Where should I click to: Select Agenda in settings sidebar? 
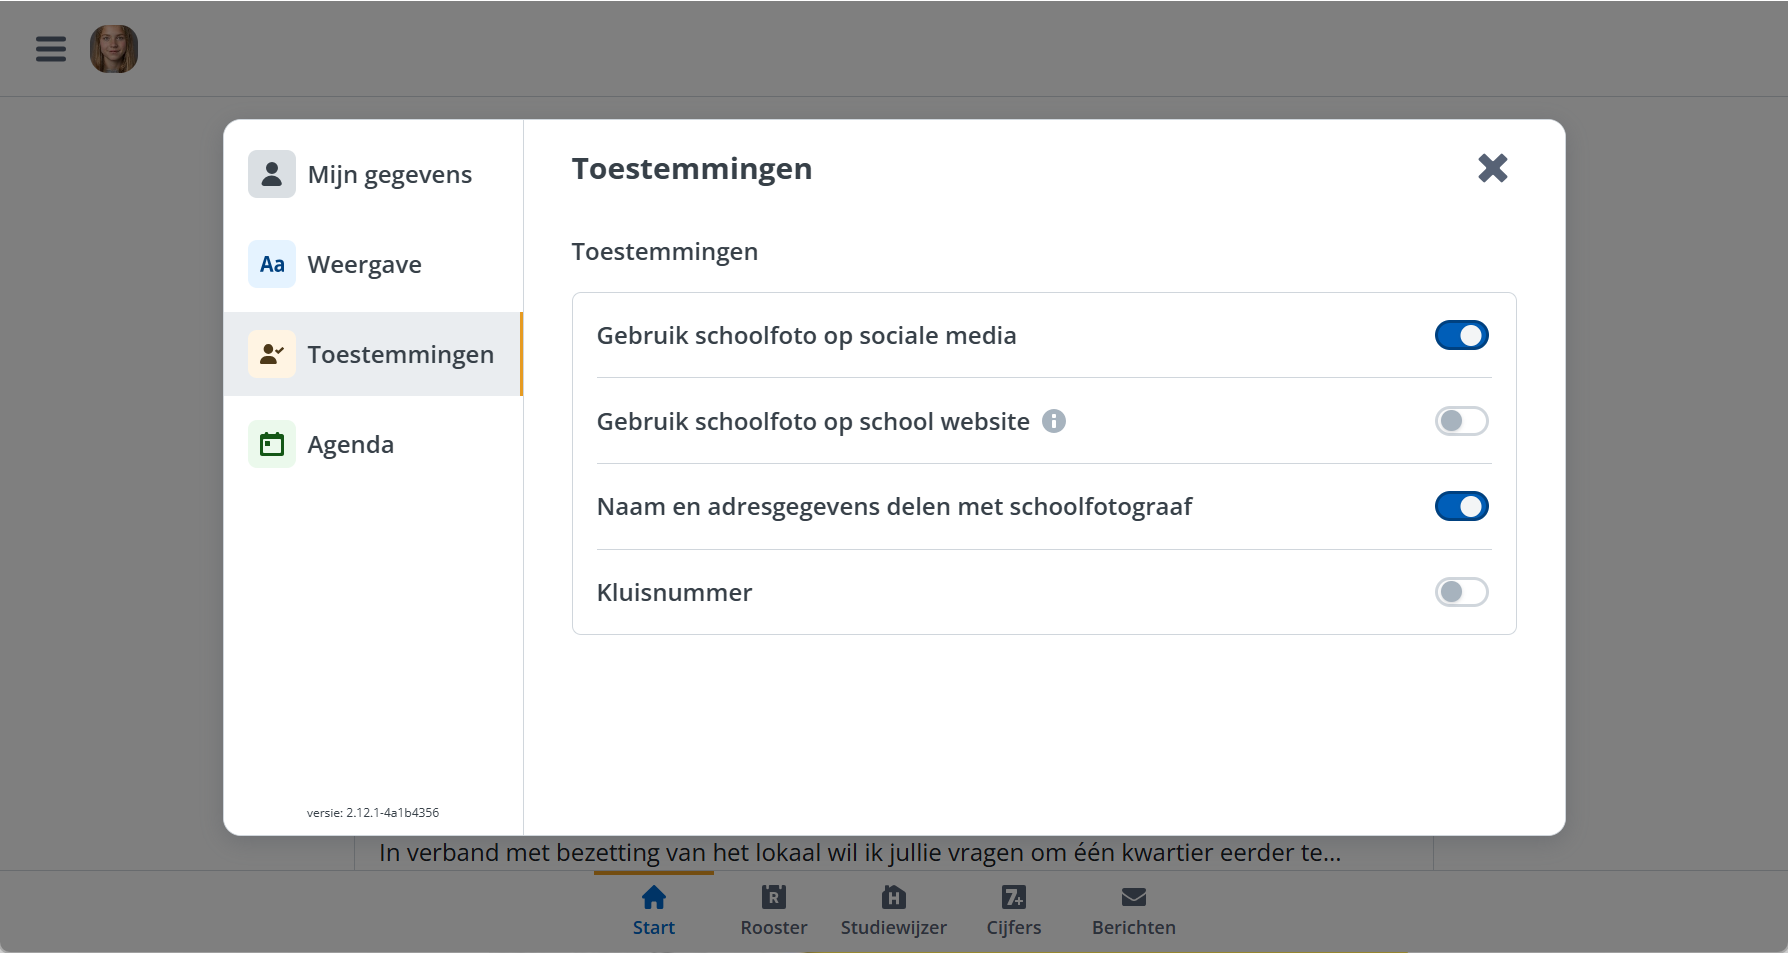(x=350, y=445)
